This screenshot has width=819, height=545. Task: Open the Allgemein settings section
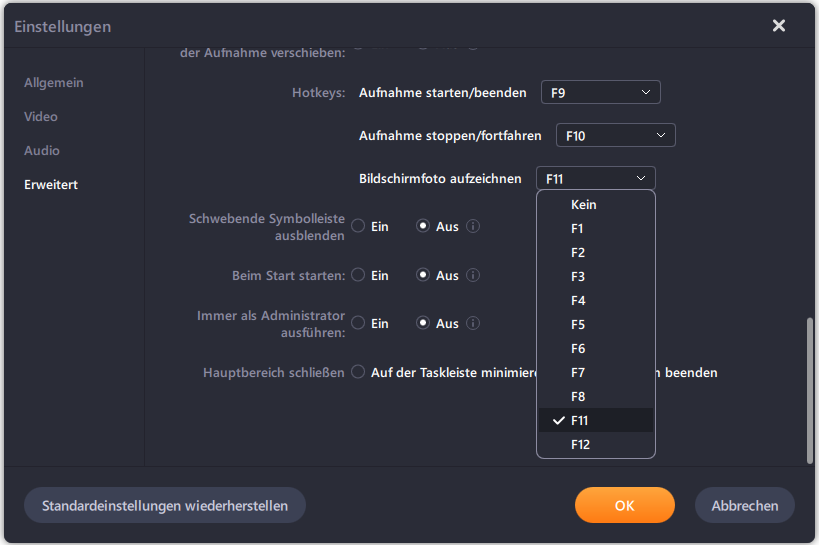54,83
